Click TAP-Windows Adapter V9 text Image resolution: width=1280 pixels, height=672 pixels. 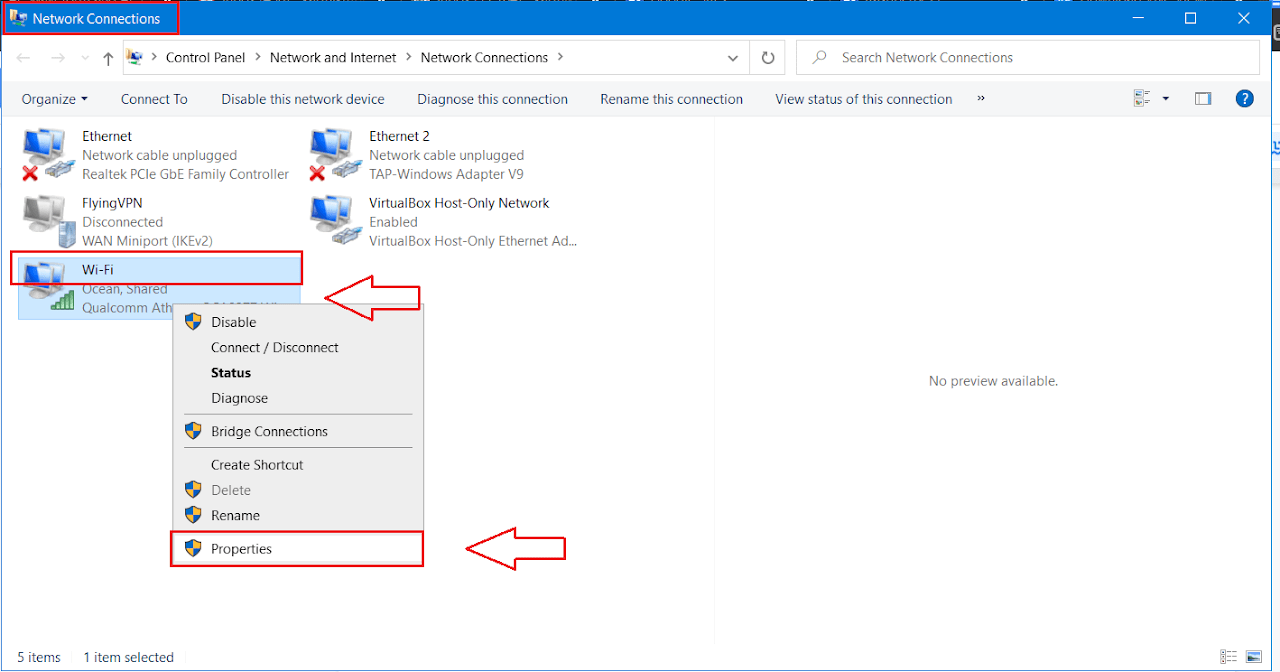[x=446, y=174]
